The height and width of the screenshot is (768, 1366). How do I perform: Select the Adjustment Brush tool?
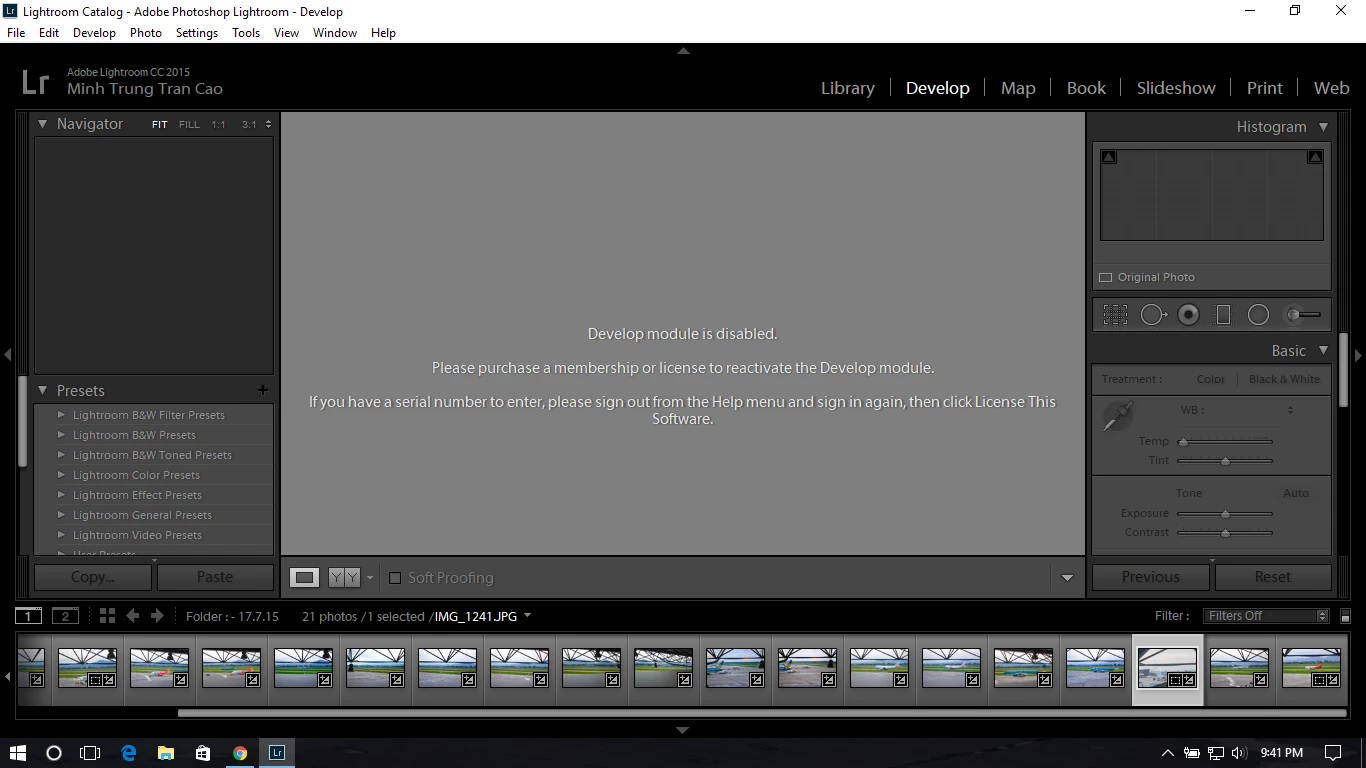click(x=1303, y=315)
